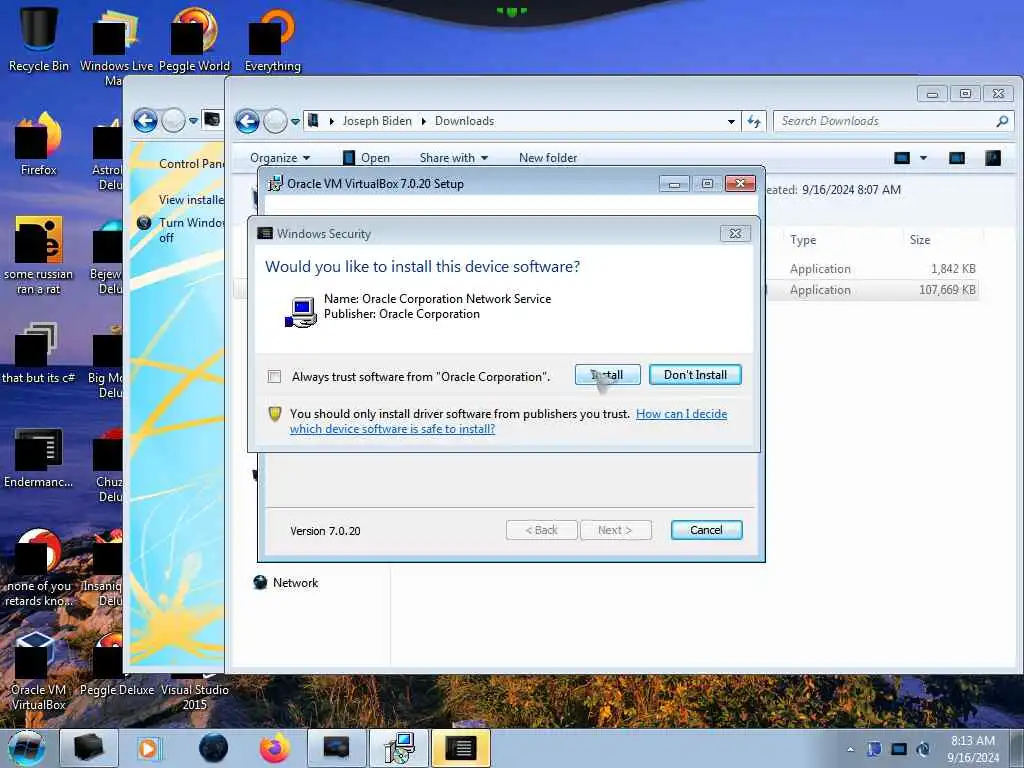Open Oracle VM VirtualBox desktop shortcut
Viewport: 1024px width, 768px height.
(39, 671)
